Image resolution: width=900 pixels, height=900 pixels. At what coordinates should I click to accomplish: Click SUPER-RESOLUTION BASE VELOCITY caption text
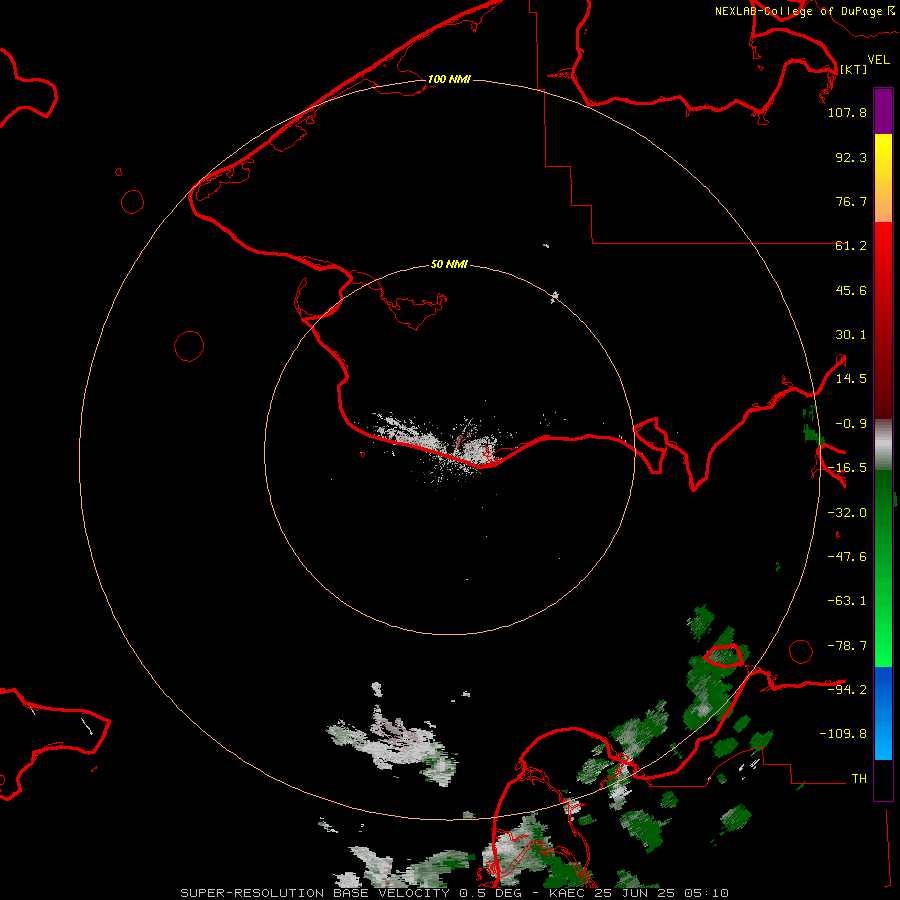pos(315,893)
